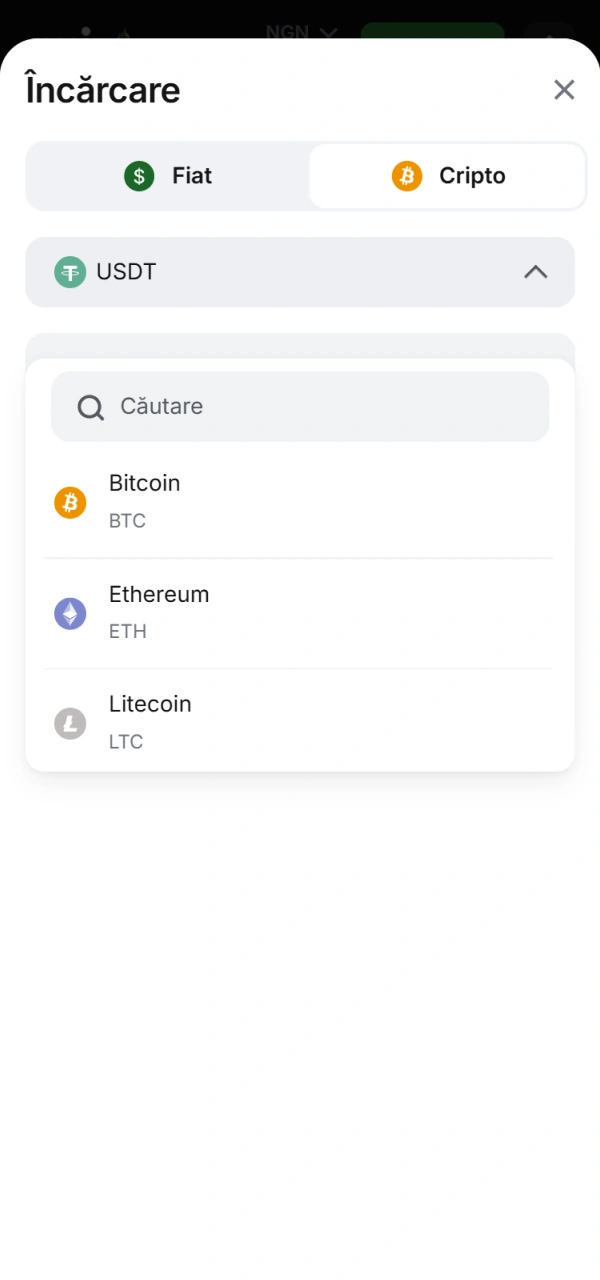This screenshot has height=1280, width=600.
Task: Click the BTC ticker label
Action: click(127, 521)
